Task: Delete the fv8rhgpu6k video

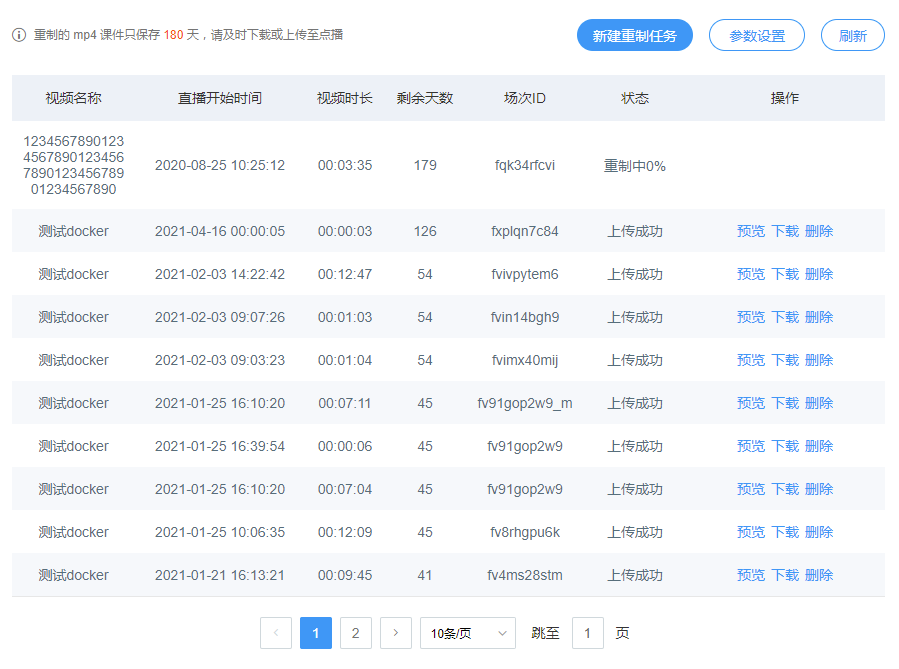Action: (x=819, y=532)
